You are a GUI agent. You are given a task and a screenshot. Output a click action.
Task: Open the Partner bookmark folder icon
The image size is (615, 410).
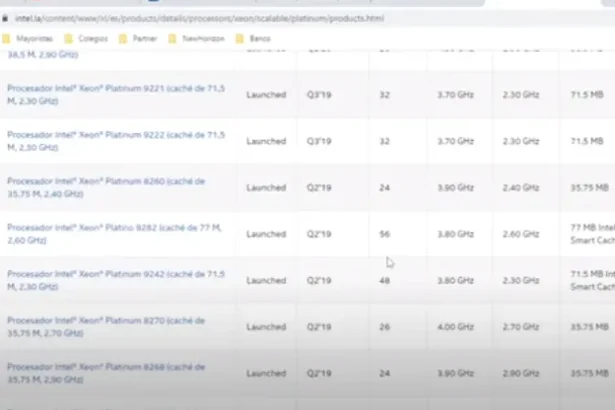coord(123,39)
